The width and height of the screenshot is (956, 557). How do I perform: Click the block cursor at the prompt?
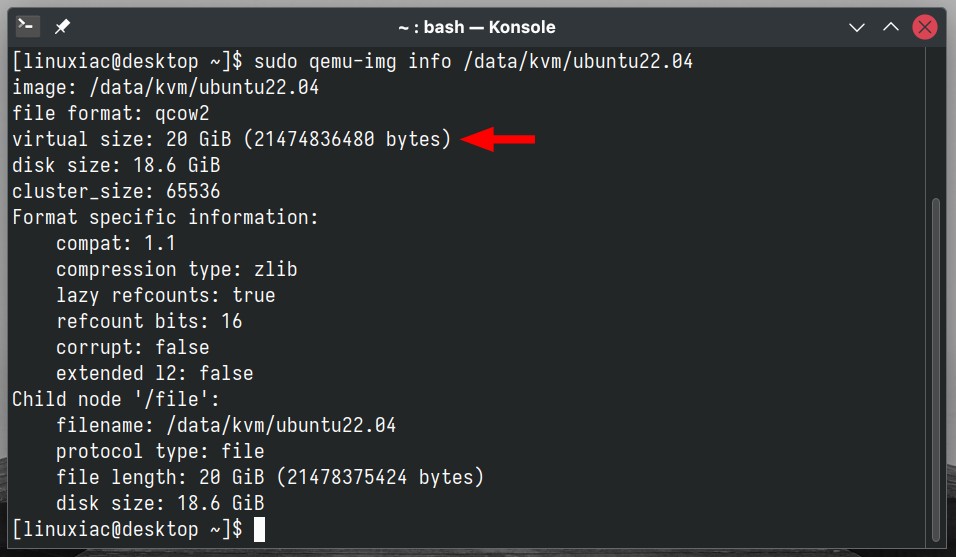259,529
